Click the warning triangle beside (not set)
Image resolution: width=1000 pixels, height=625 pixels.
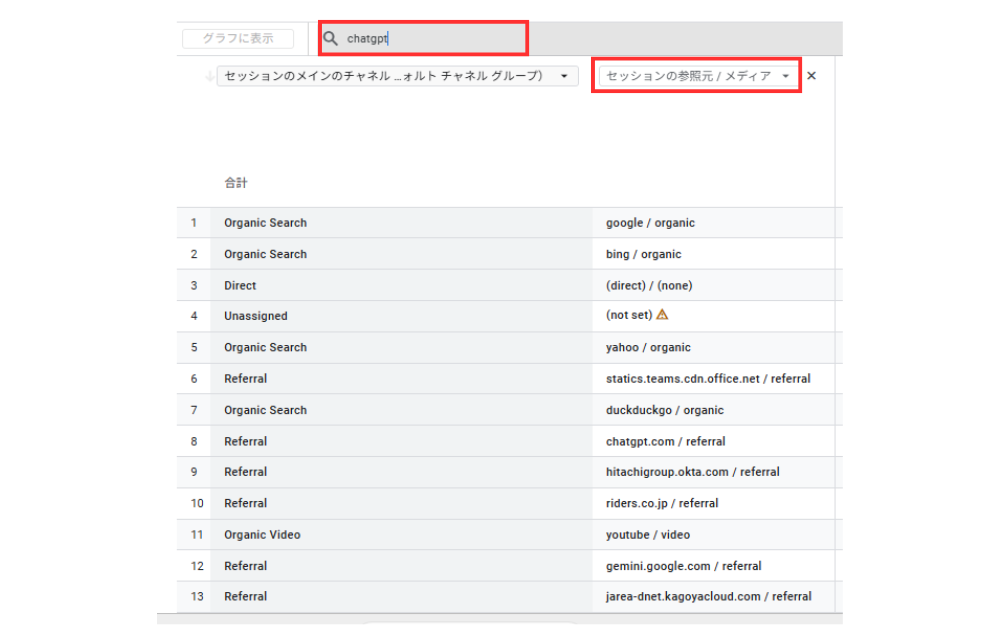click(662, 315)
